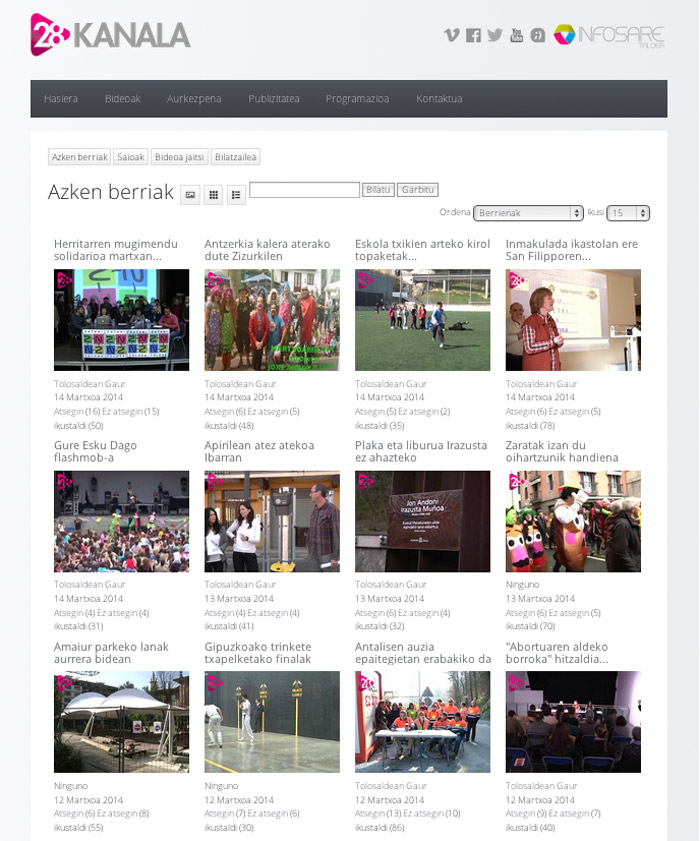Screen dimensions: 700x841
Task: Open the Kontaktua menu item
Action: coord(439,99)
